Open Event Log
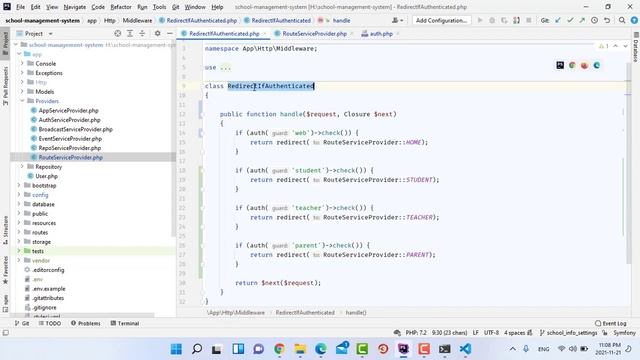640x360 pixels. [611, 323]
